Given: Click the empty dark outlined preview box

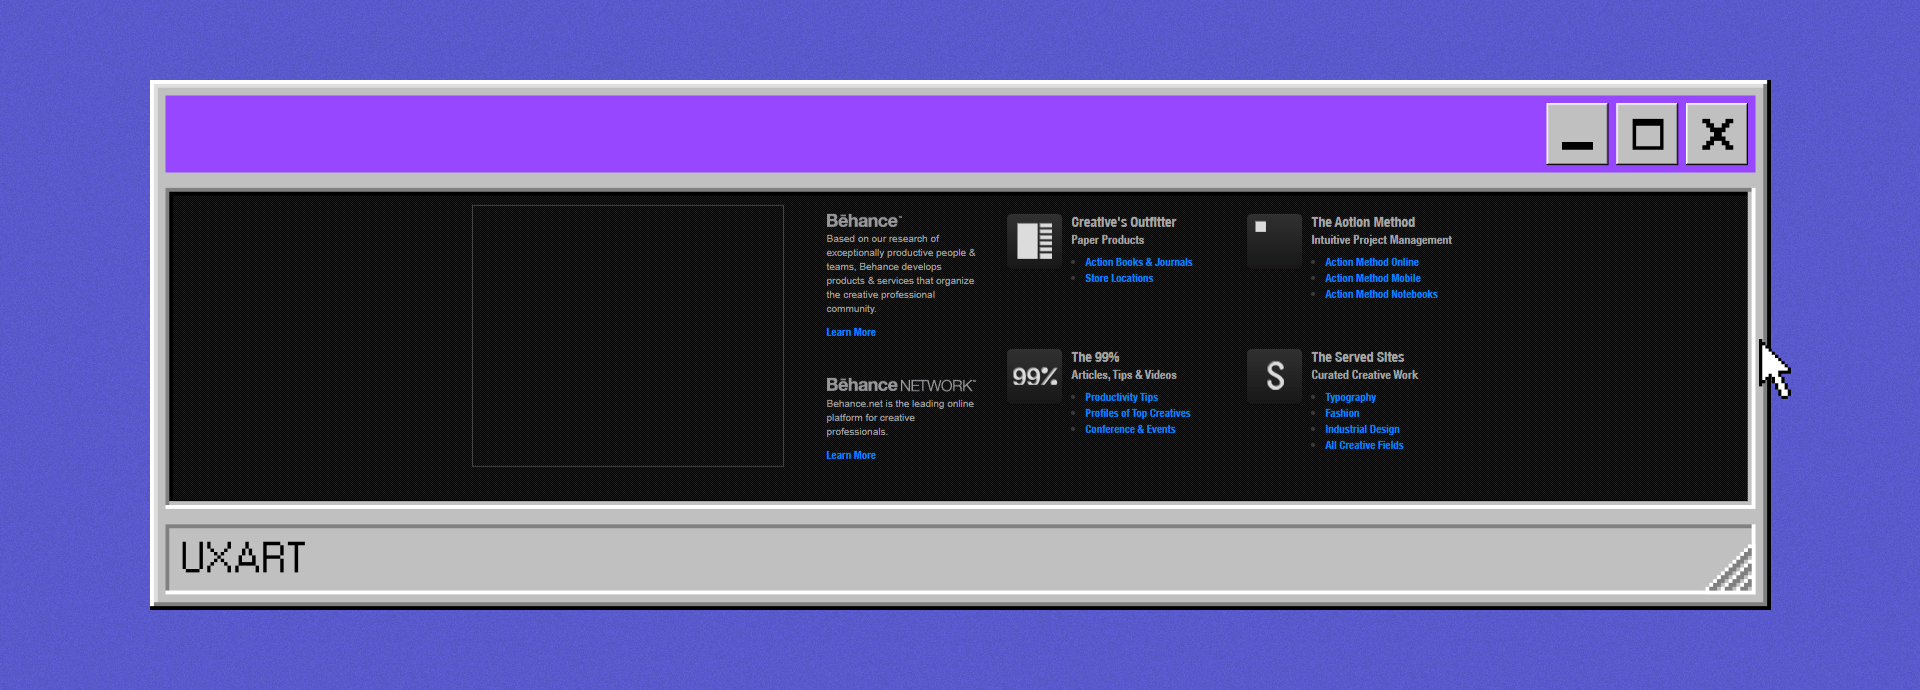Looking at the screenshot, I should [628, 336].
